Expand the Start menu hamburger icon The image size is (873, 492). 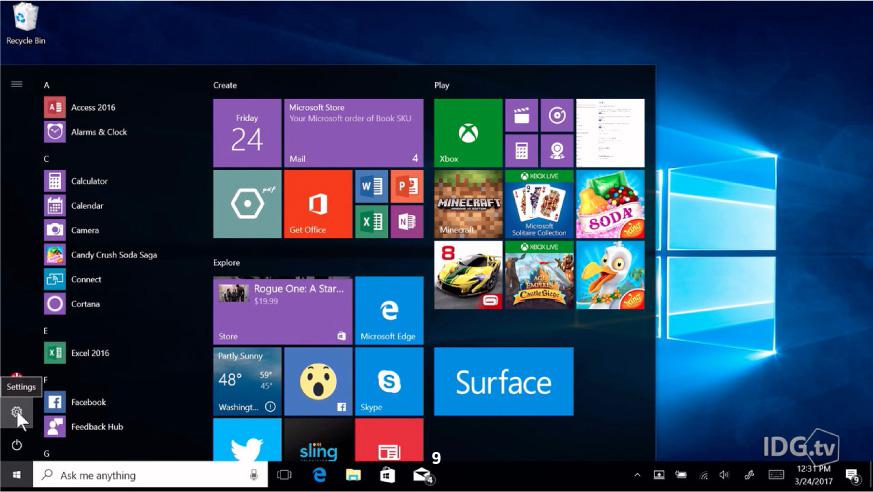pos(17,84)
